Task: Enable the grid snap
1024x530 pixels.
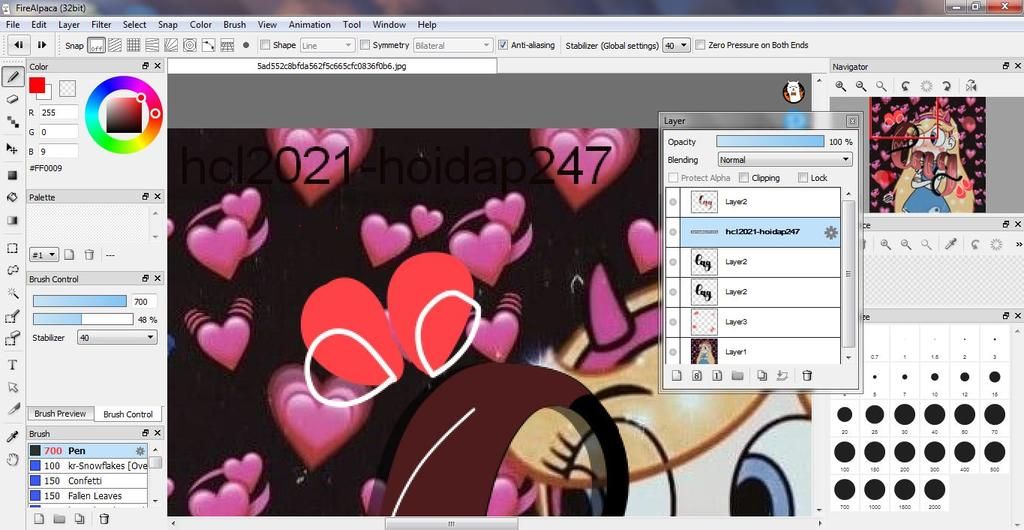Action: tap(133, 45)
